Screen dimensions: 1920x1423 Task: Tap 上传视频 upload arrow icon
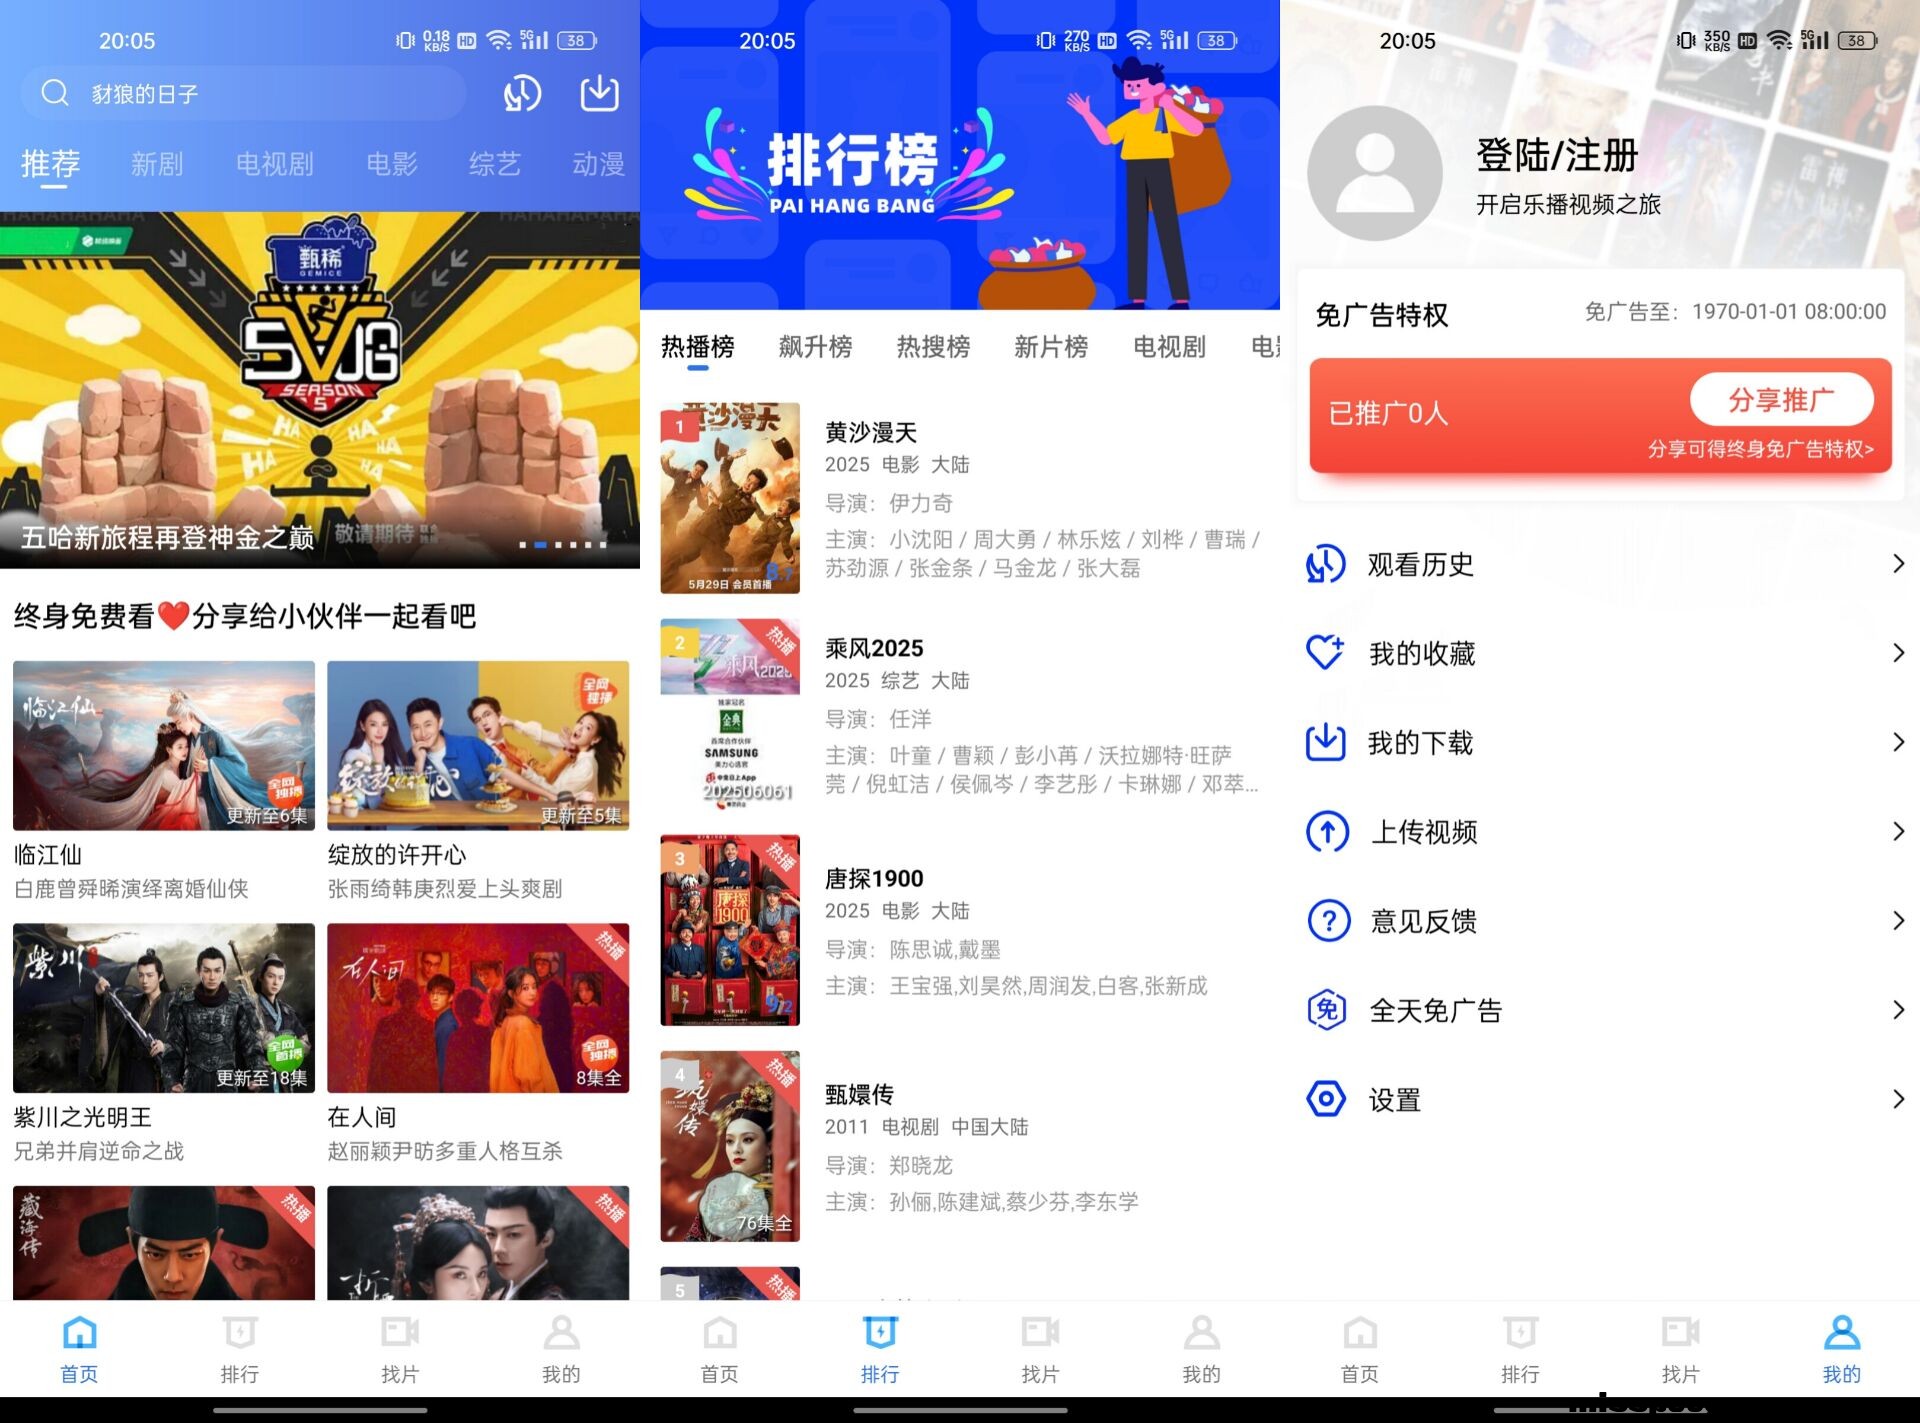(x=1326, y=832)
